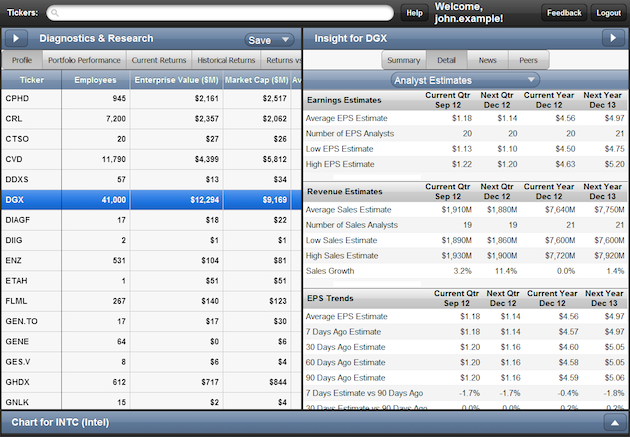Open the Save dropdown menu
The image size is (630, 437).
(x=269, y=40)
